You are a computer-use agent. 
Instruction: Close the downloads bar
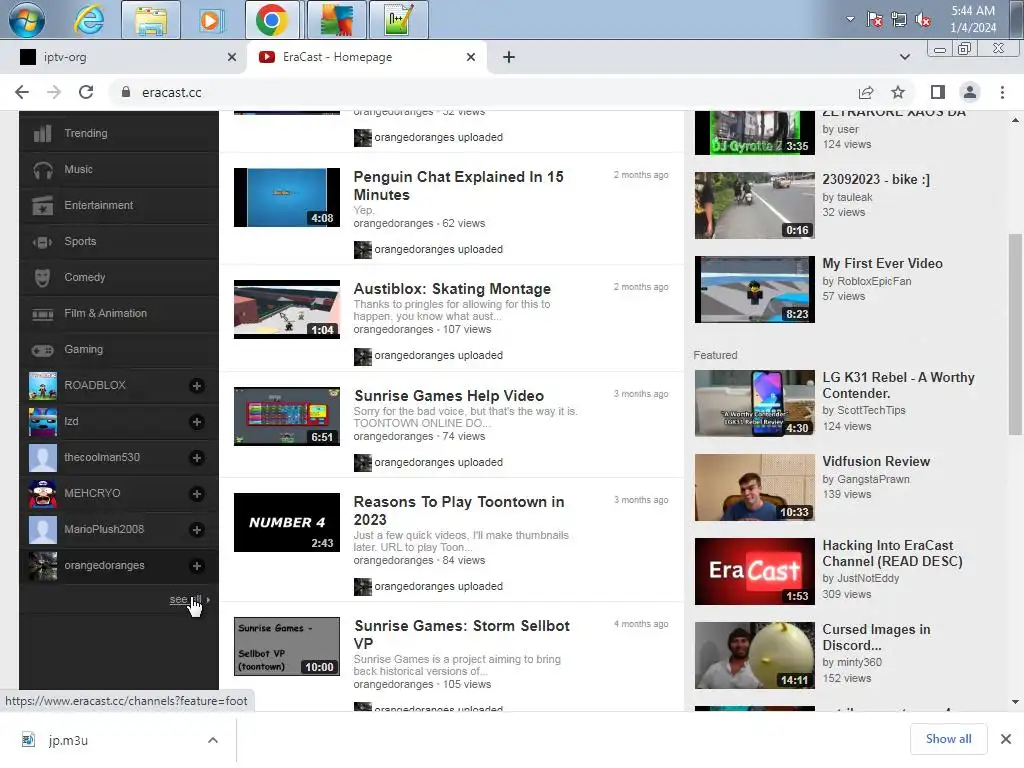[x=1006, y=739]
